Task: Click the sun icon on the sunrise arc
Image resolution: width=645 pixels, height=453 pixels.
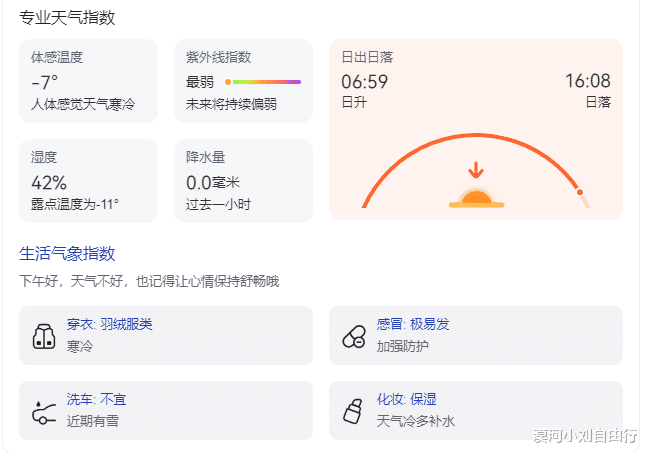Action: [476, 196]
